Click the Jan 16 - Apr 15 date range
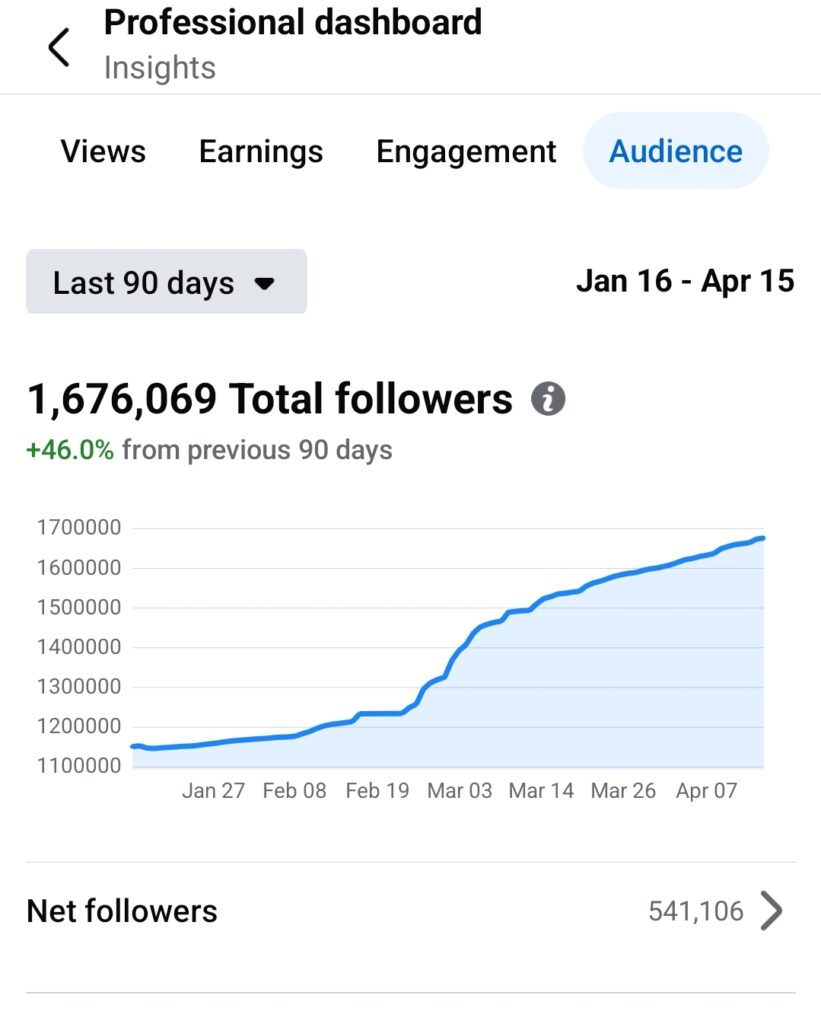This screenshot has width=821, height=1024. click(685, 281)
